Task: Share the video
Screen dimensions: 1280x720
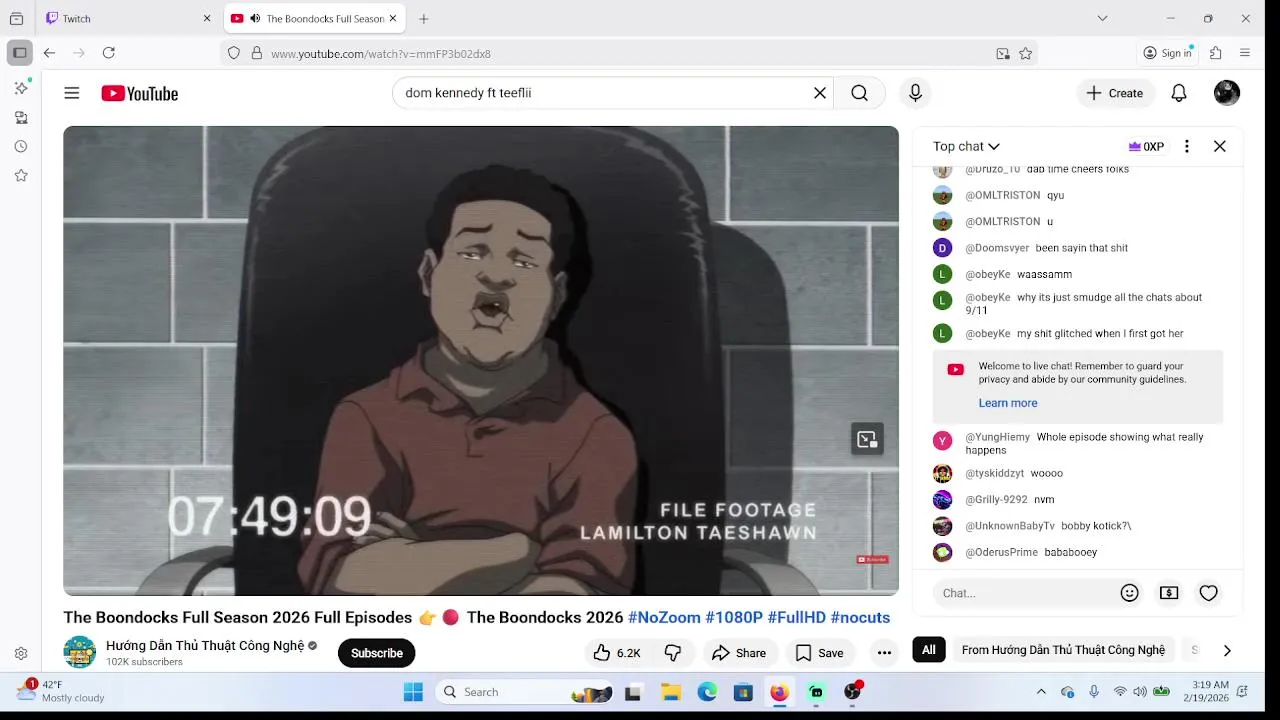Action: [739, 653]
